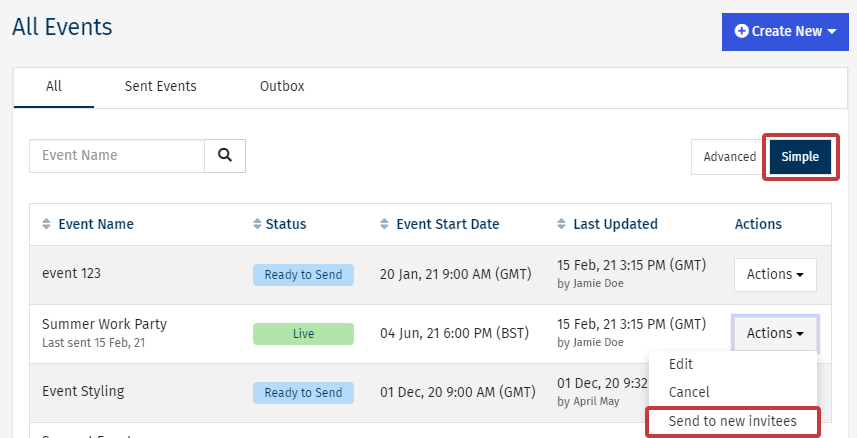
Task: Switch to the Sent Events tab
Action: point(160,87)
